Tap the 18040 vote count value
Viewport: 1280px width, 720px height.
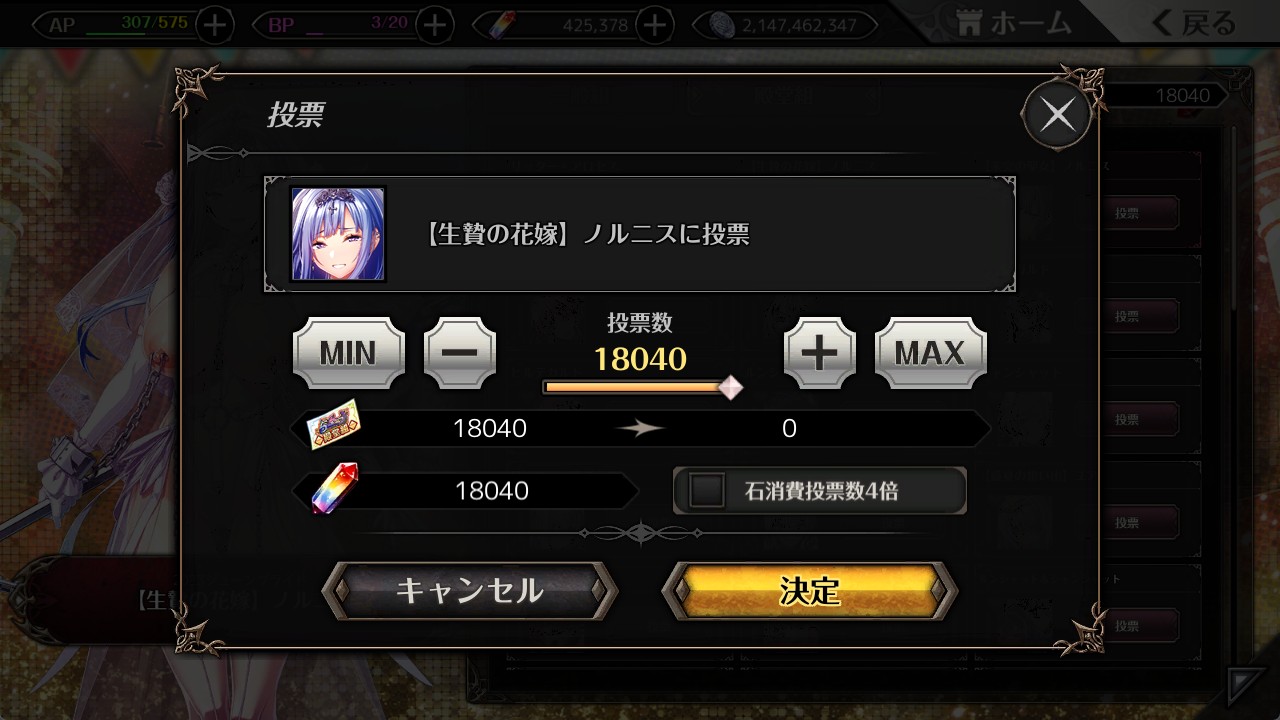(640, 358)
